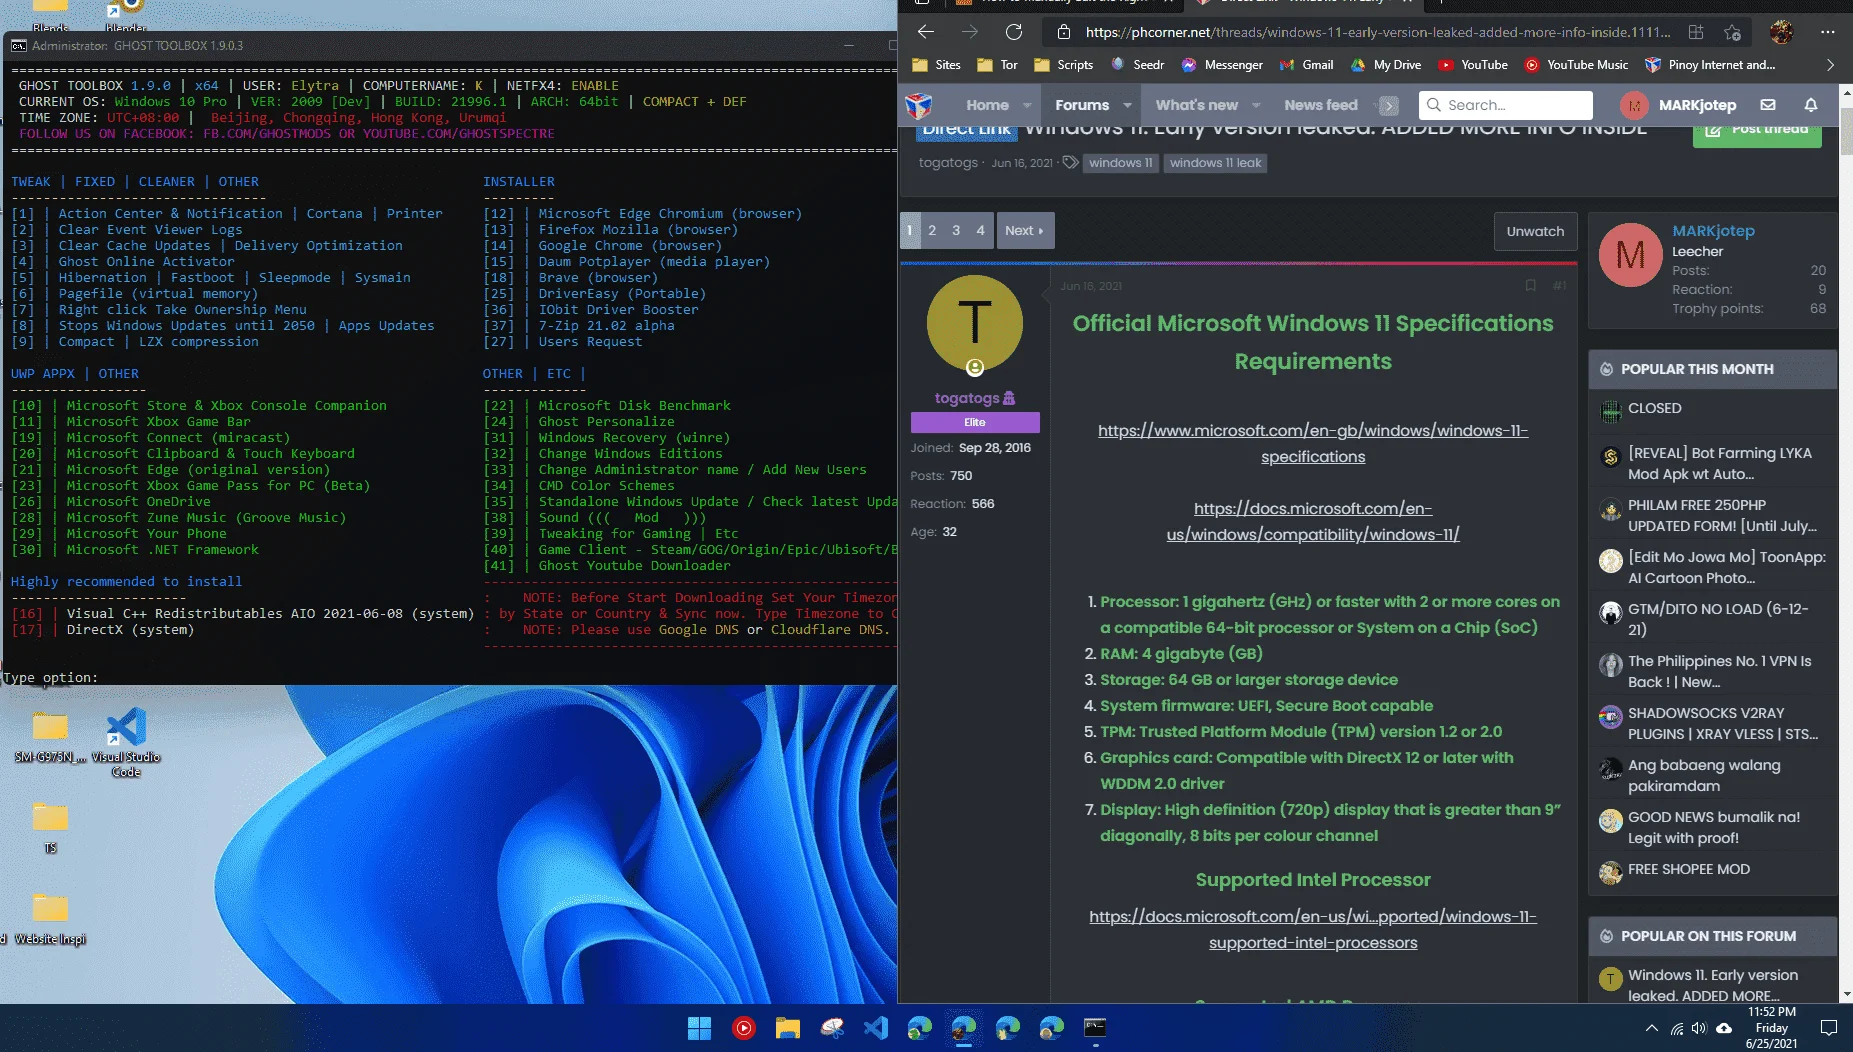Open the Edge profile avatar
The width and height of the screenshot is (1853, 1052).
[x=1781, y=32]
